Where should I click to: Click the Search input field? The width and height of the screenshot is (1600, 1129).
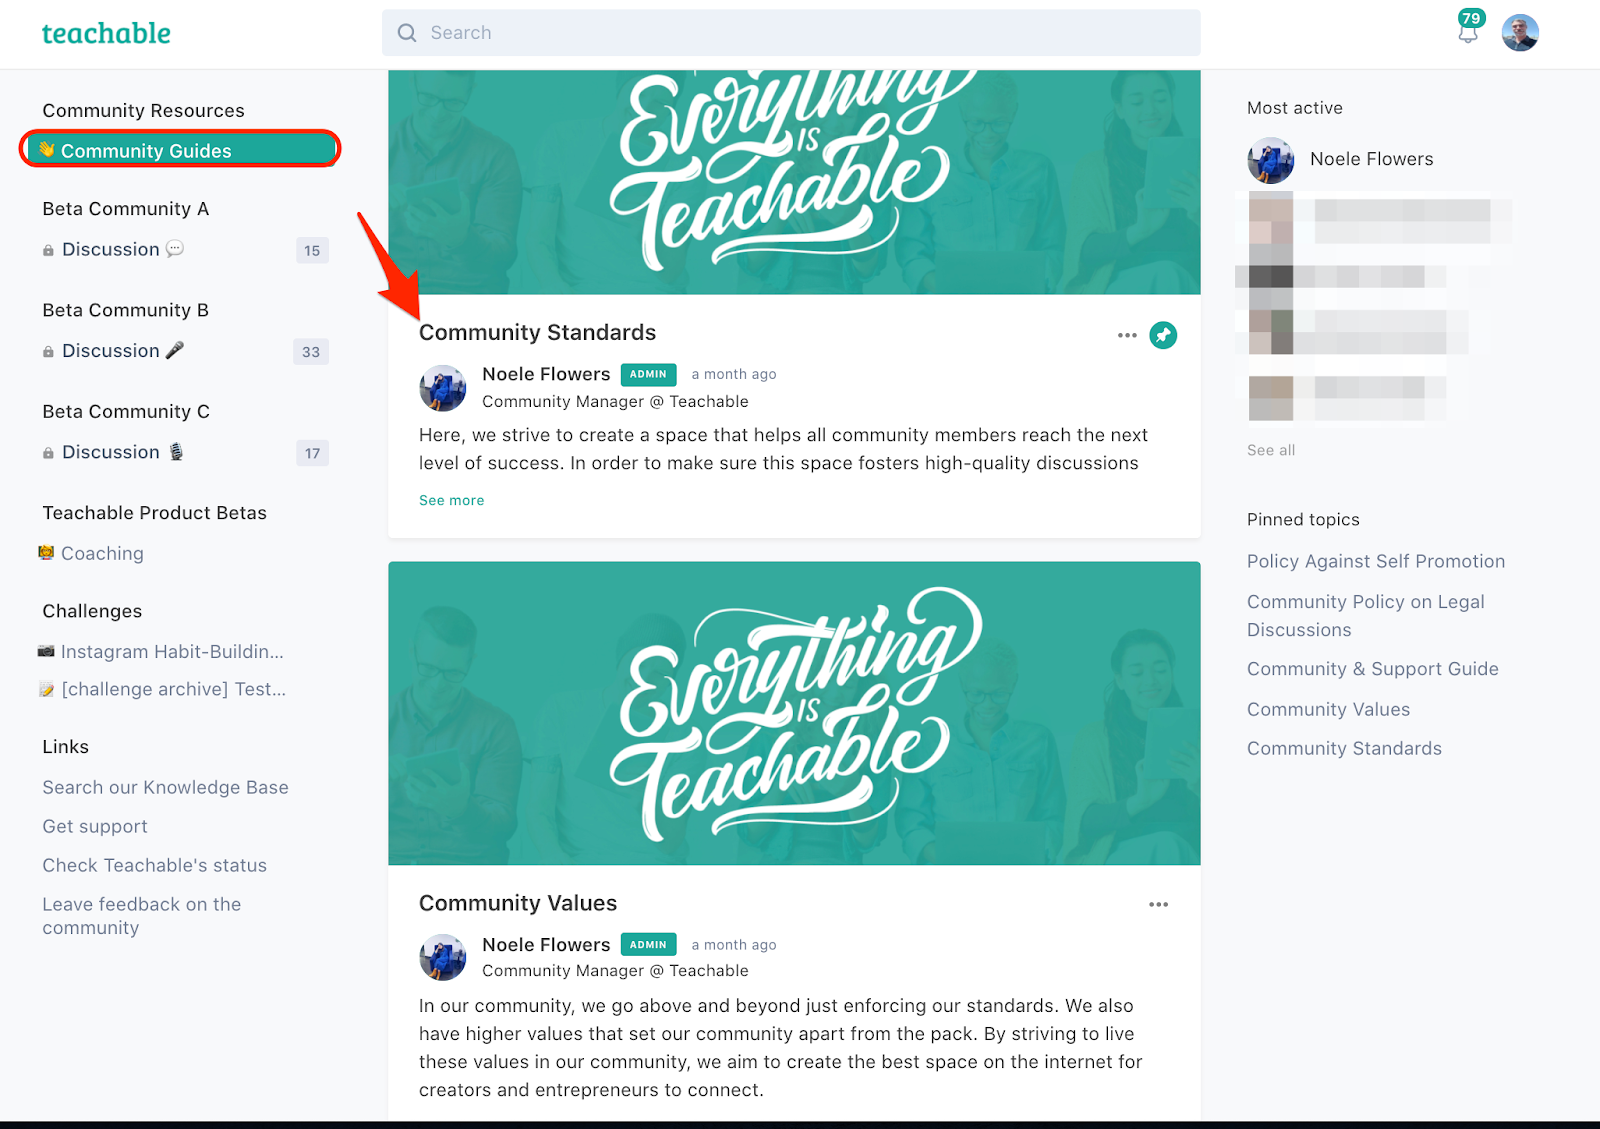(791, 33)
